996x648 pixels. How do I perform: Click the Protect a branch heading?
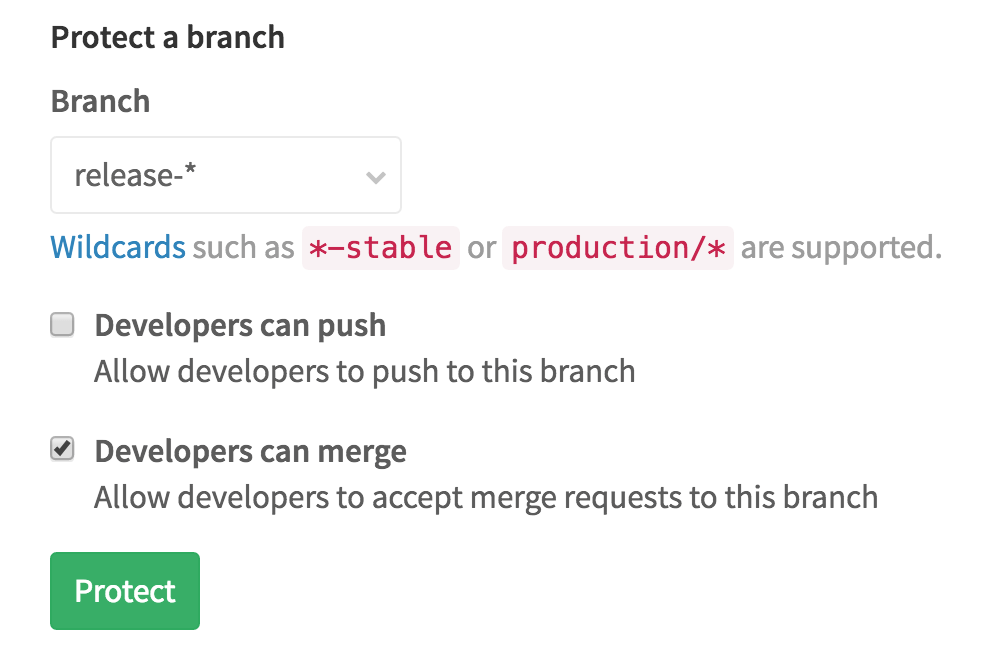(x=167, y=37)
